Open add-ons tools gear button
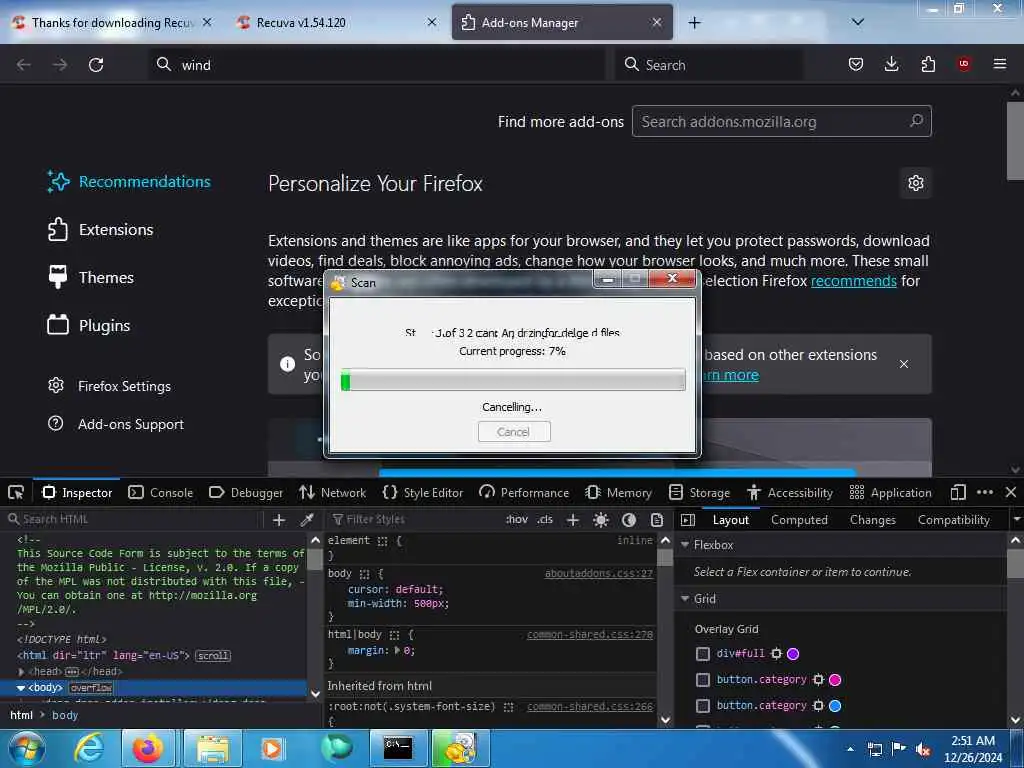This screenshot has width=1024, height=768. [x=916, y=183]
